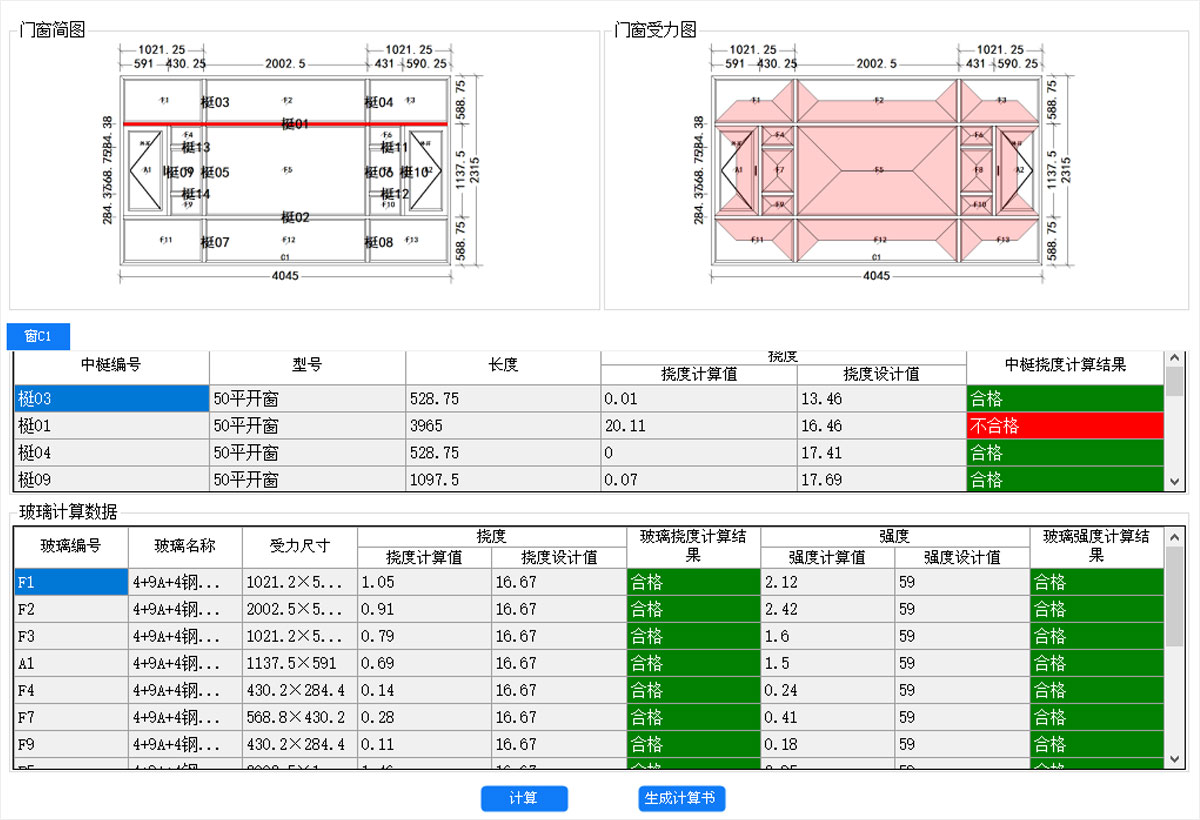Screen dimensions: 1200x820
Task: Select the 梃03 row in mullion table
Action: tap(111, 399)
